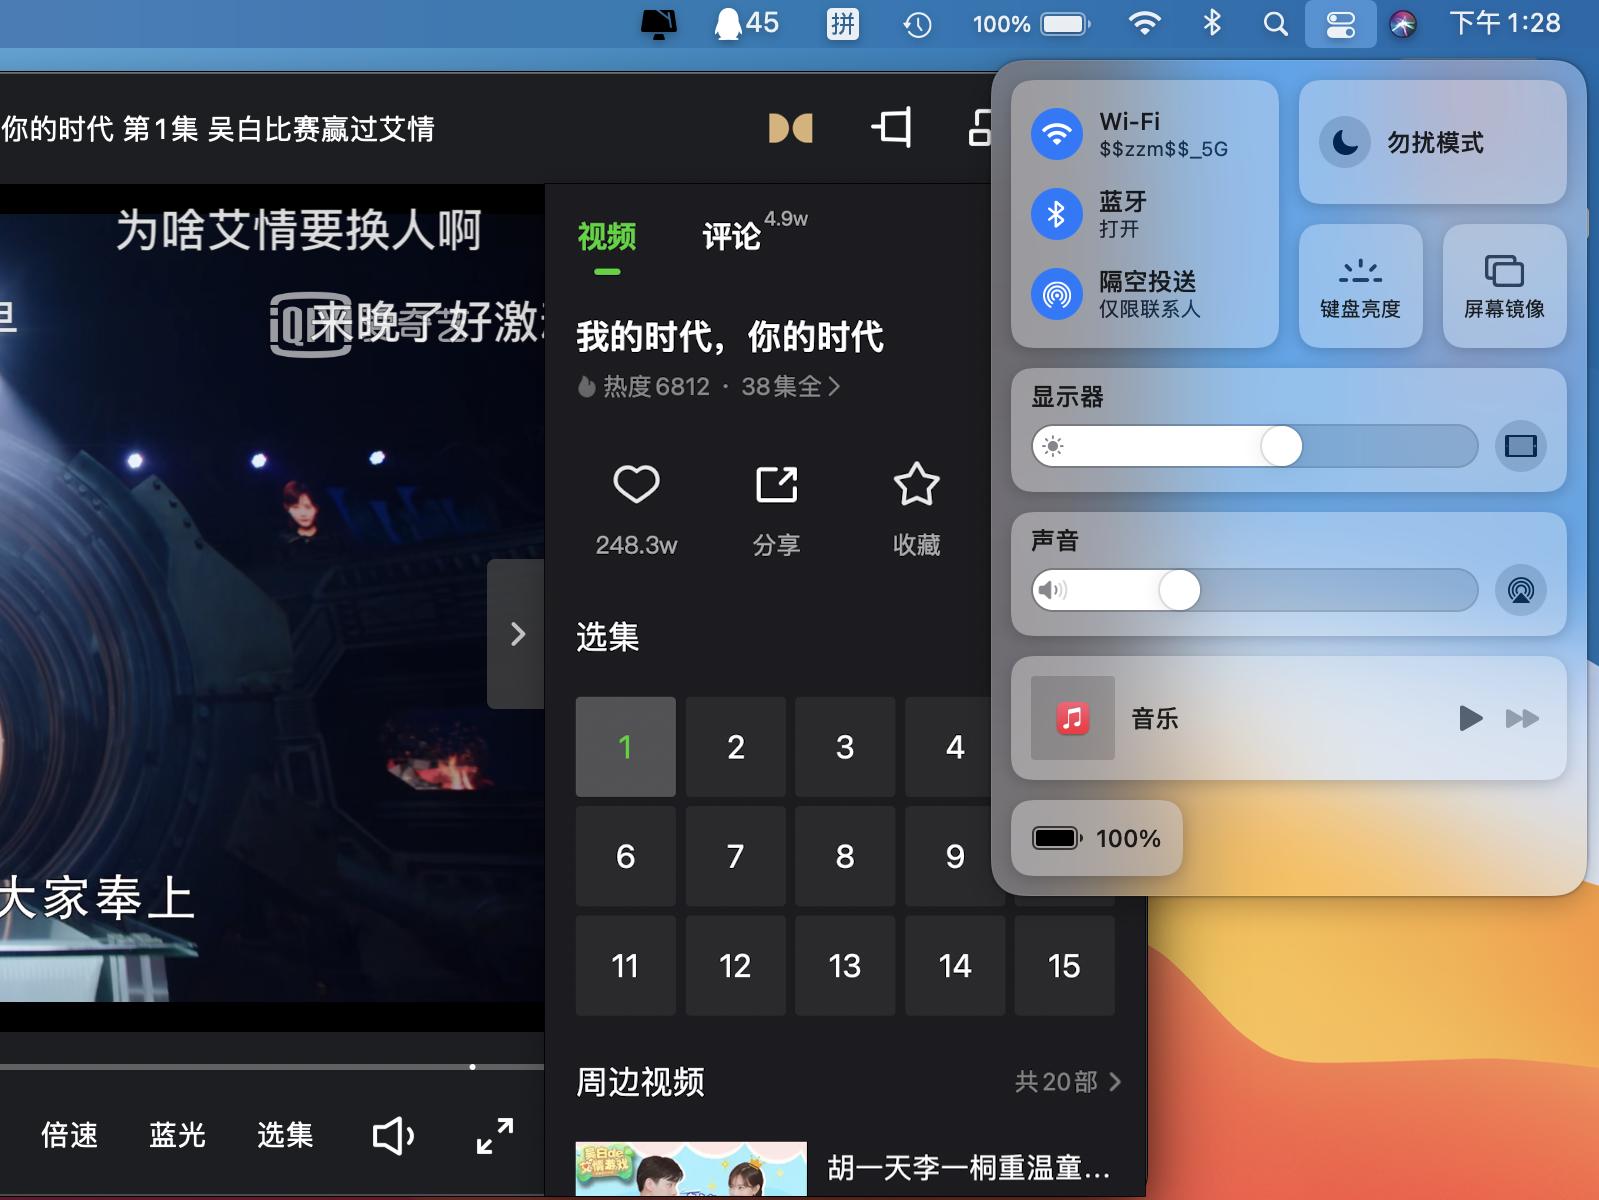The height and width of the screenshot is (1200, 1599).
Task: Toggle AirDrop 隔空投送 setting
Action: (1057, 294)
